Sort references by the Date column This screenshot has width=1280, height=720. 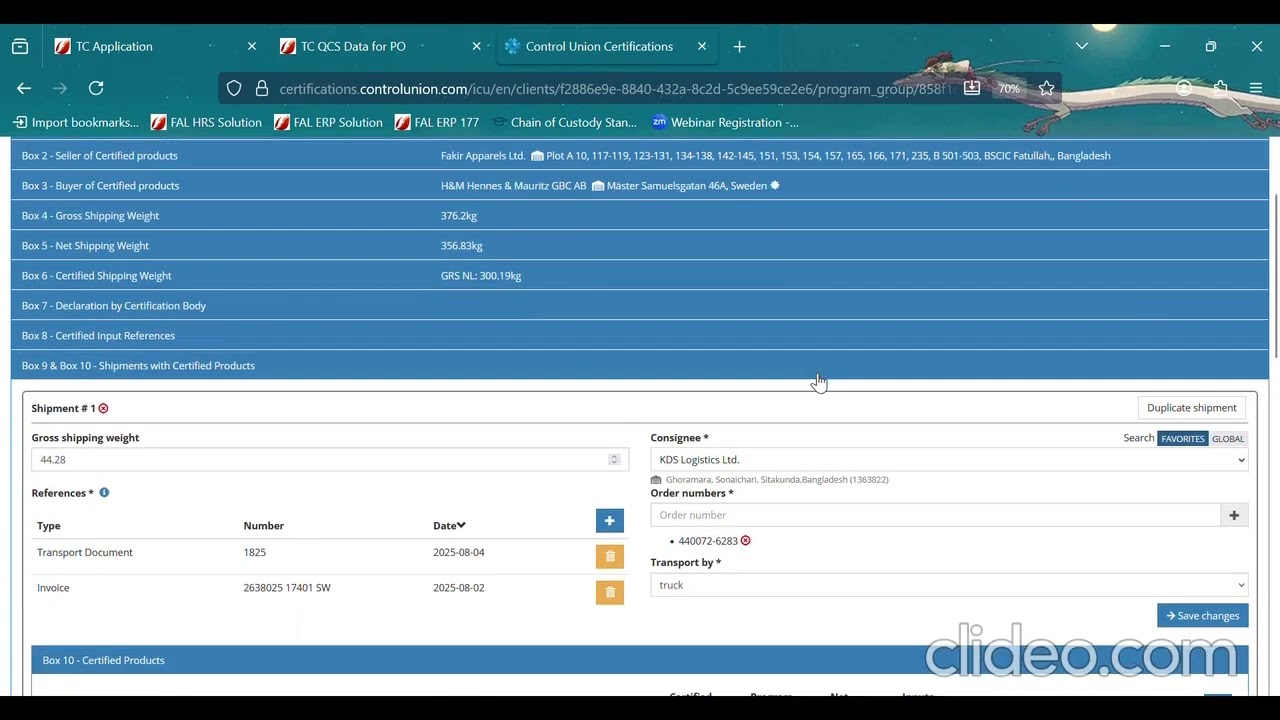tap(449, 525)
